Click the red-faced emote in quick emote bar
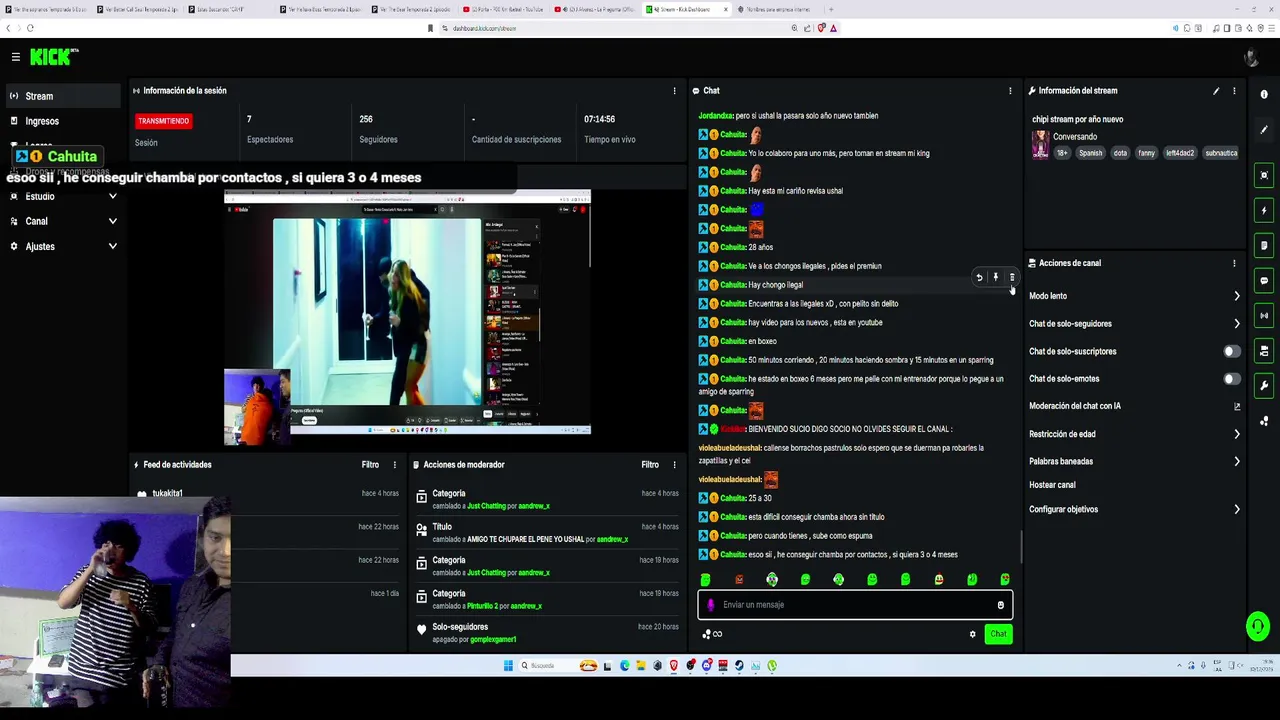Viewport: 1280px width, 720px height. [x=739, y=580]
